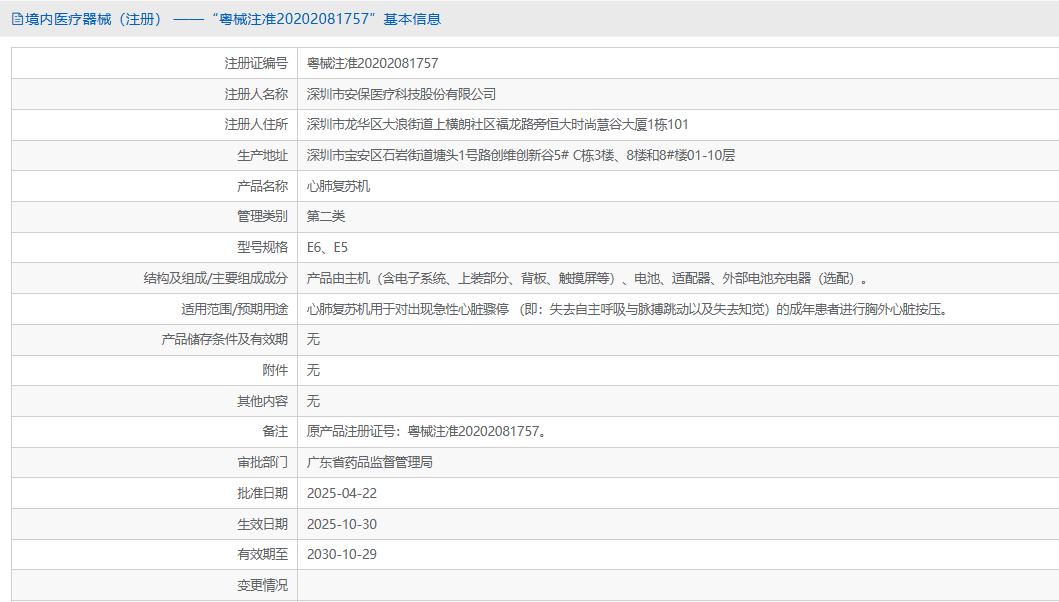Viewport: 1059px width, 602px height.
Task: Click the label 管理类别
Action: [x=262, y=216]
